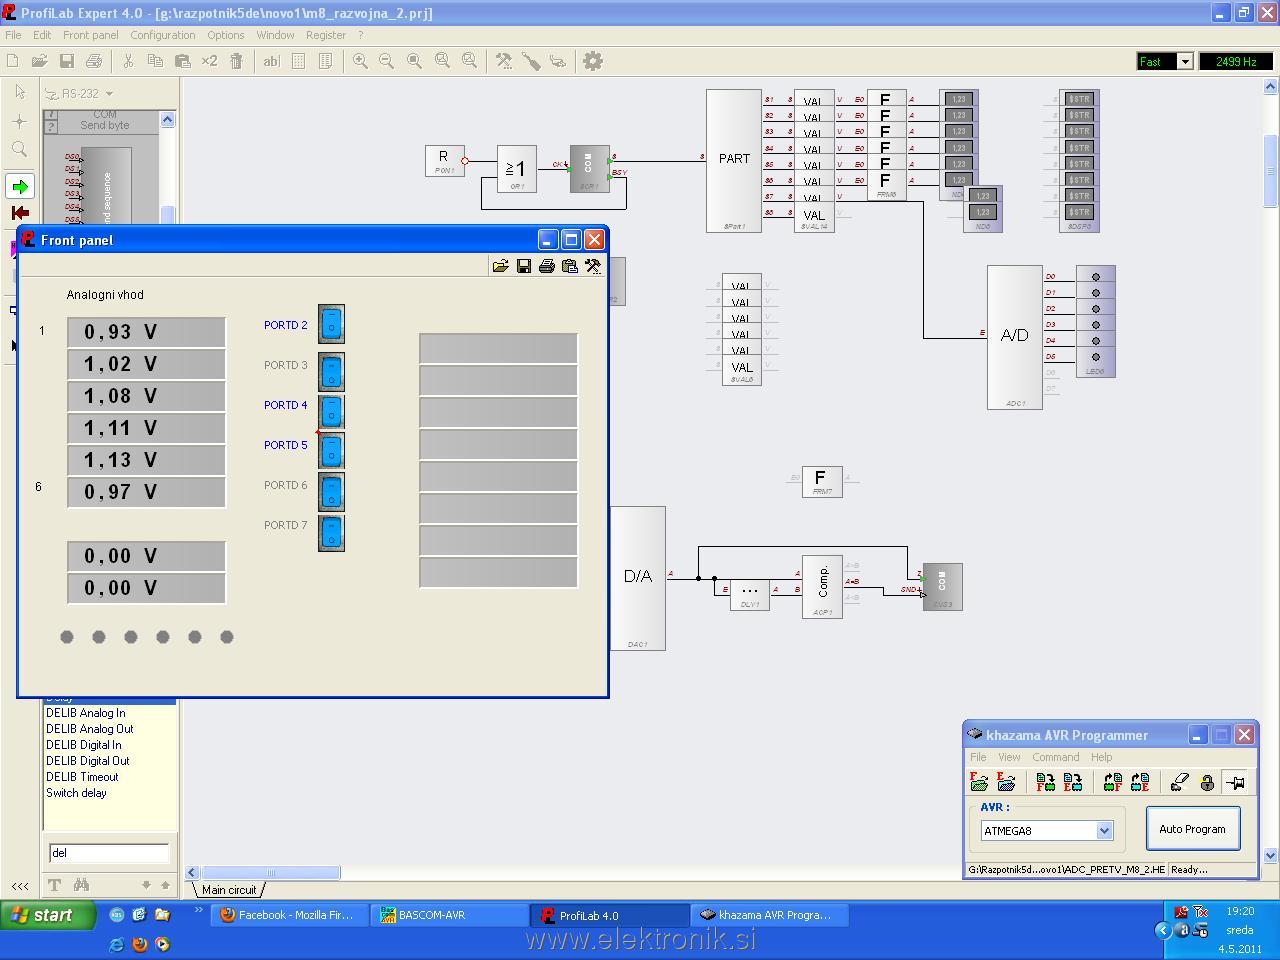Click scroll up arrow in component preview
This screenshot has height=960, width=1280.
click(167, 119)
